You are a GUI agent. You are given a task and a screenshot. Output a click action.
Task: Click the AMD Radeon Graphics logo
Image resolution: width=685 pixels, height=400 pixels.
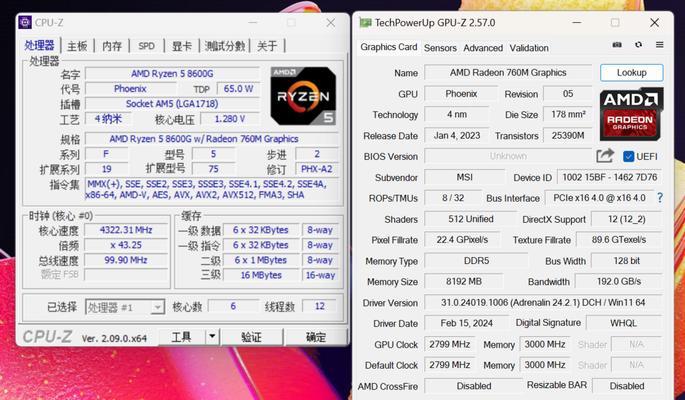pyautogui.click(x=631, y=114)
